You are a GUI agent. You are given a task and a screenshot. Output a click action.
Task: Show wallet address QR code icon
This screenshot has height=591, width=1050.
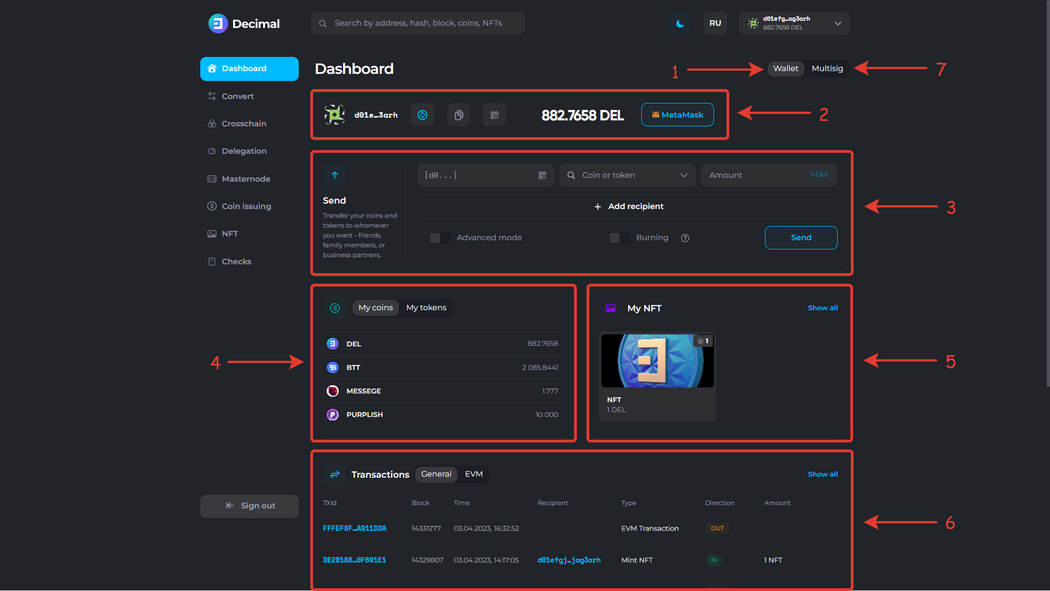(494, 114)
